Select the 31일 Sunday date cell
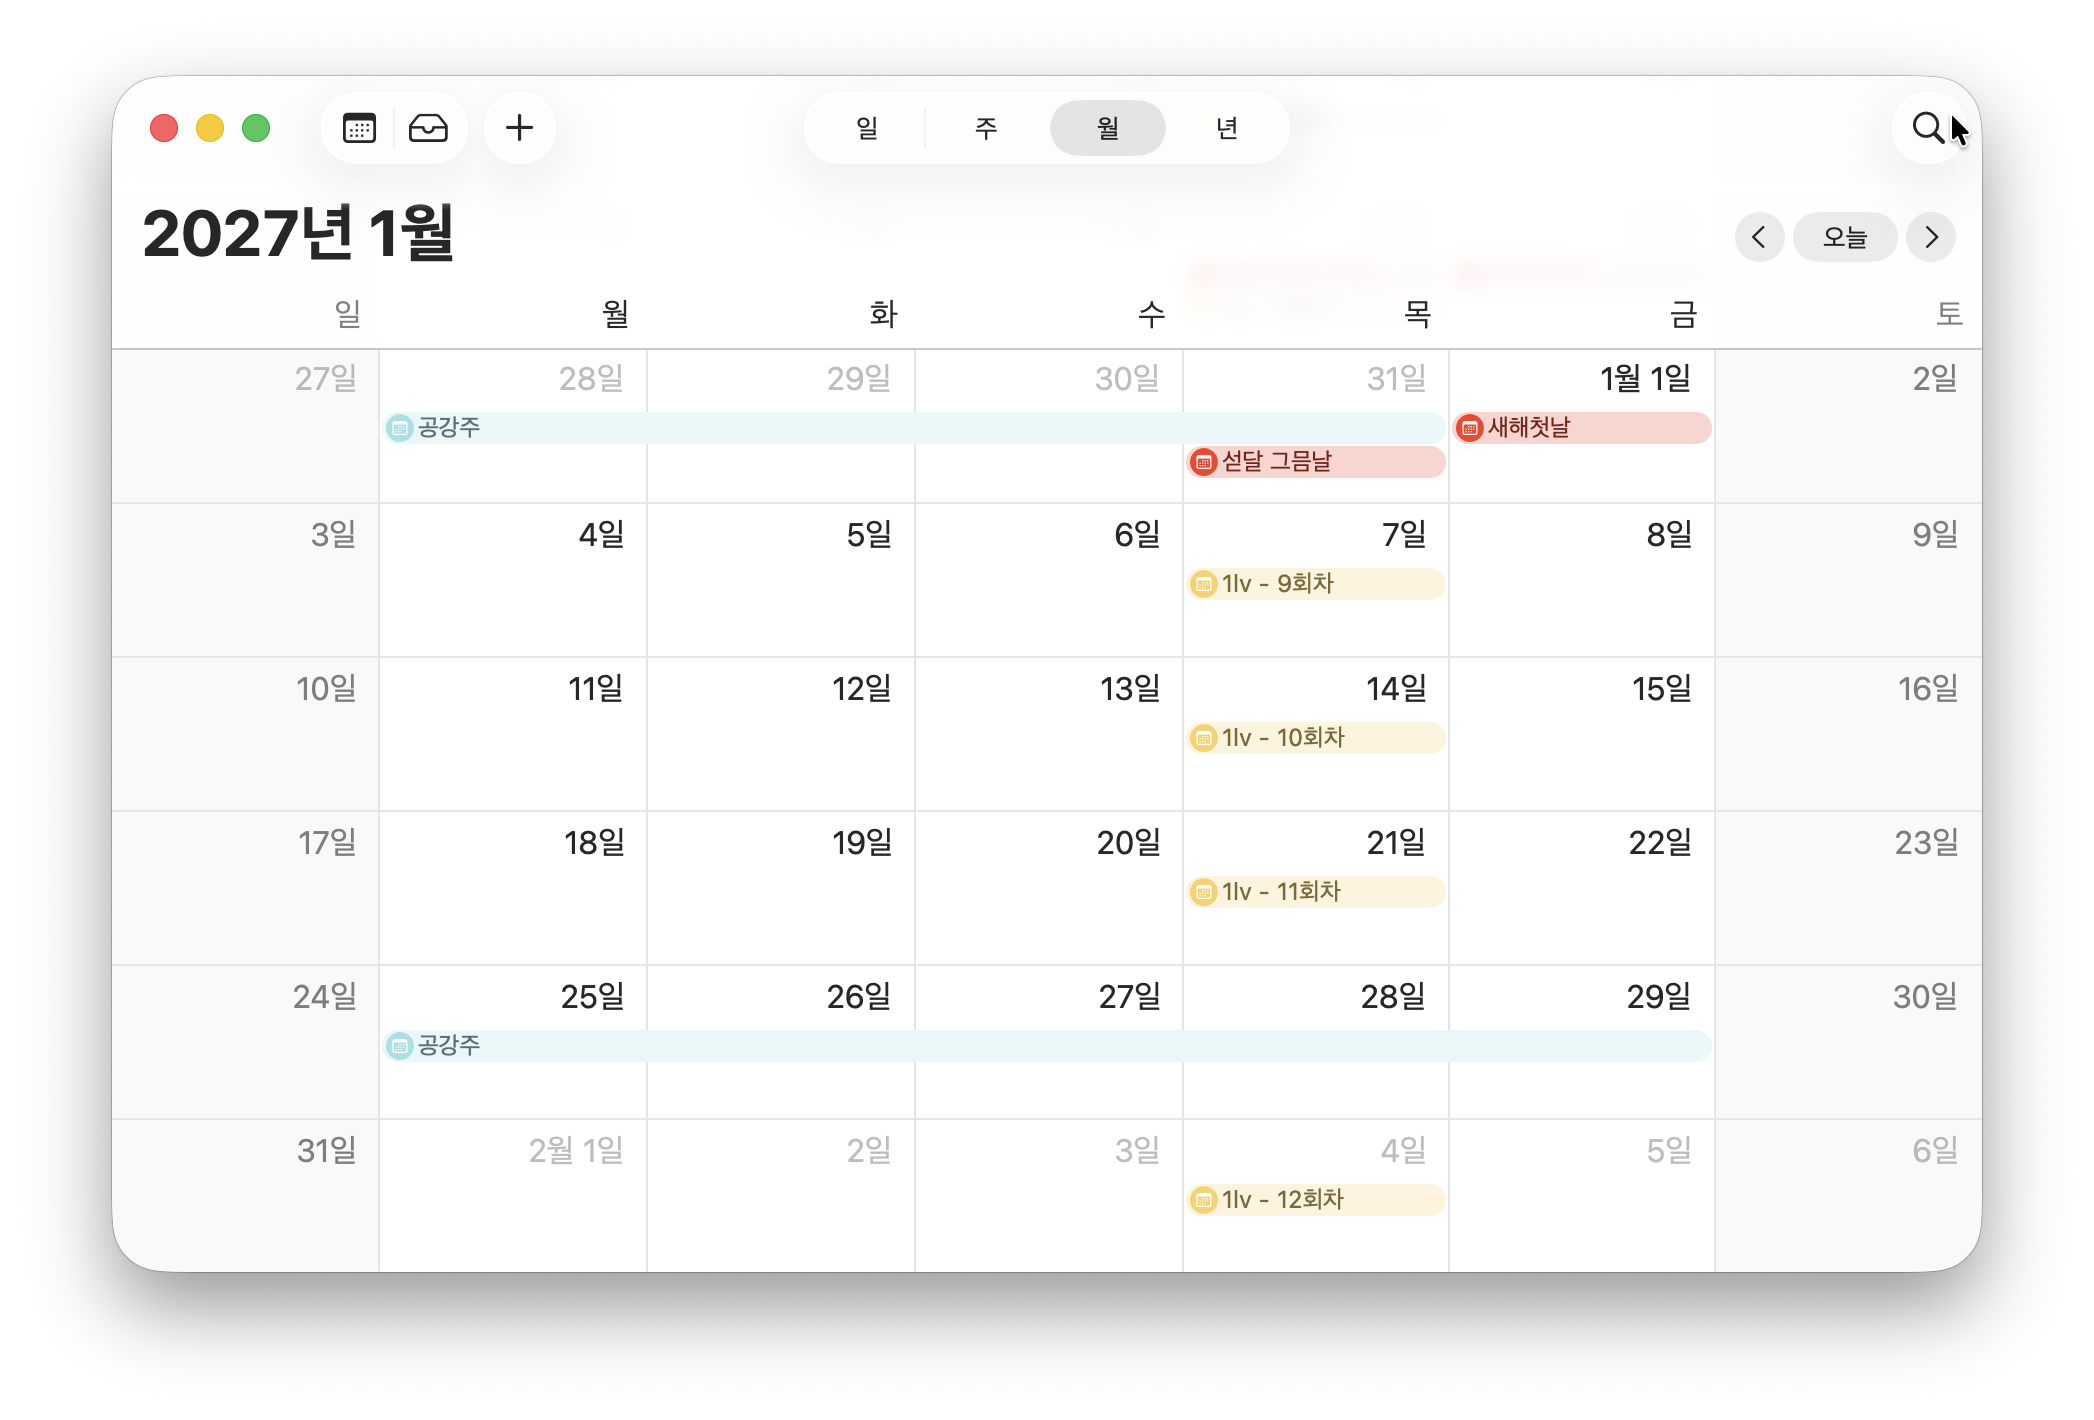2094x1420 pixels. tap(246, 1195)
